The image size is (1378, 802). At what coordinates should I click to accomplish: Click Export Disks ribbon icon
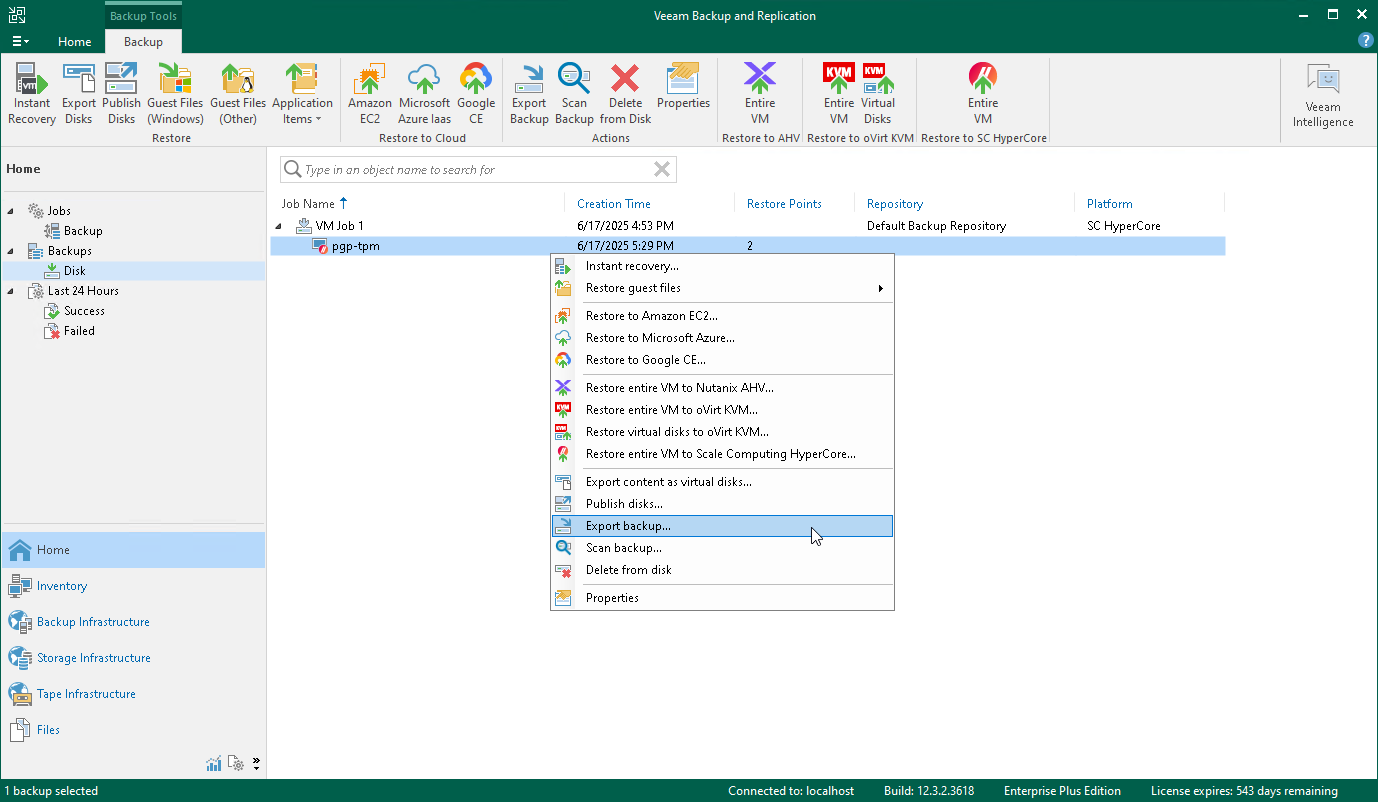point(79,94)
